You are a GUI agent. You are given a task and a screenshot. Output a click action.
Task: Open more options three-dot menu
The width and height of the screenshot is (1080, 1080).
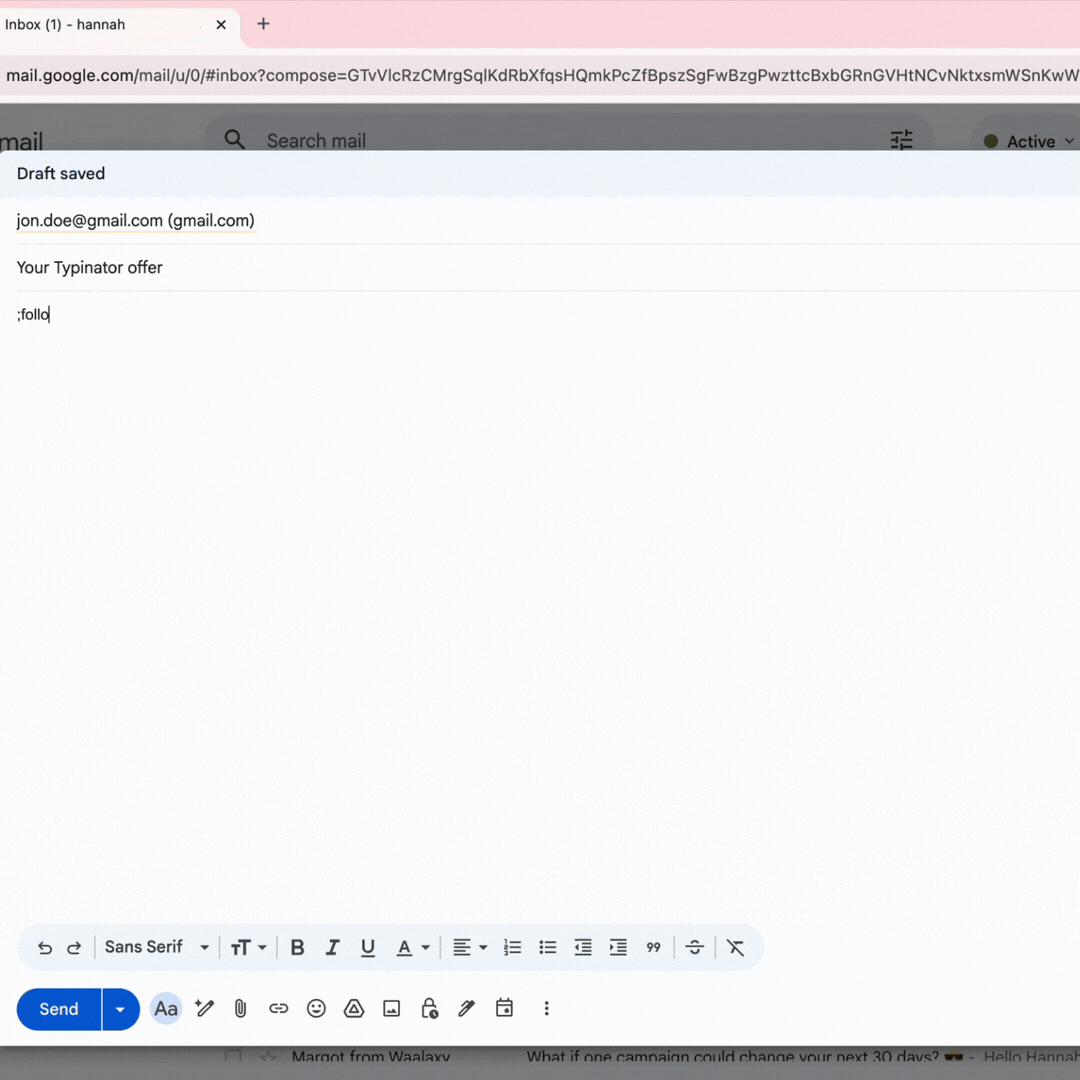click(x=546, y=1009)
